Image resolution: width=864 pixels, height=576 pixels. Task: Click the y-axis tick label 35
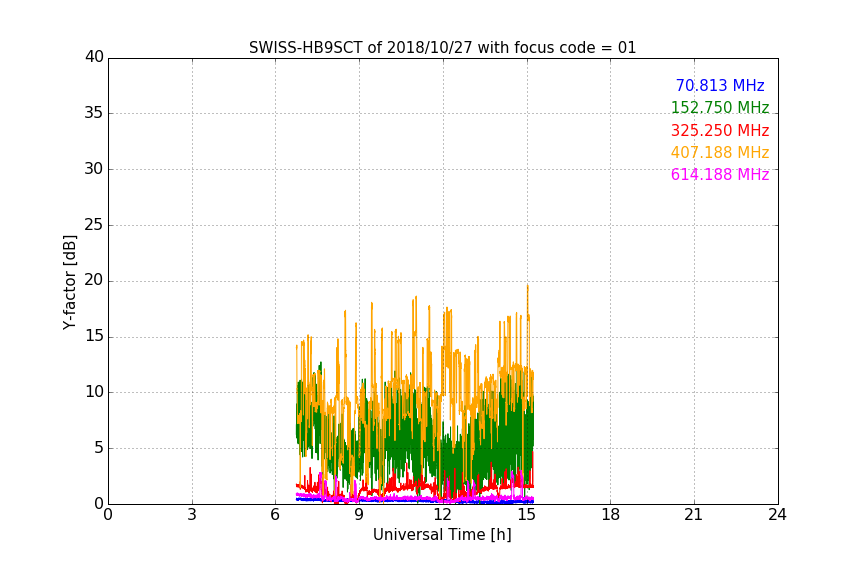(94, 113)
